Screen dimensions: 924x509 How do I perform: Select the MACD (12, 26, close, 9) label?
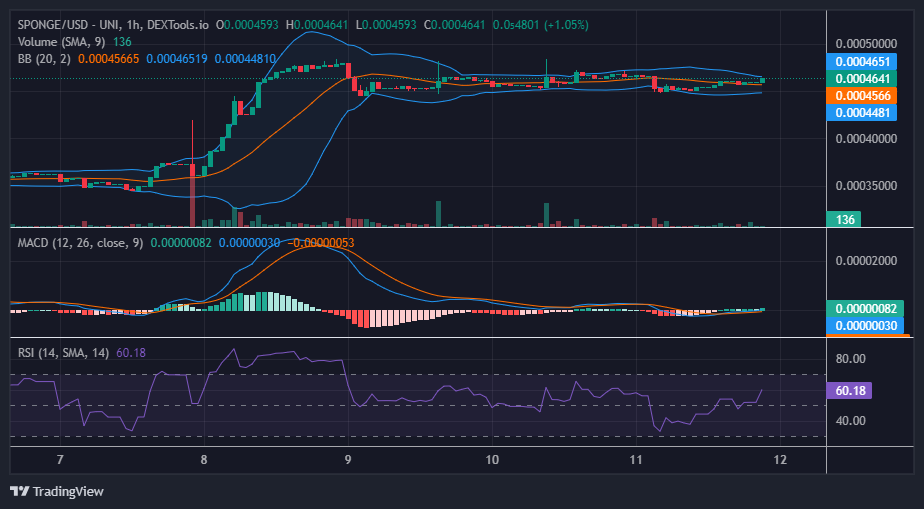[x=80, y=243]
